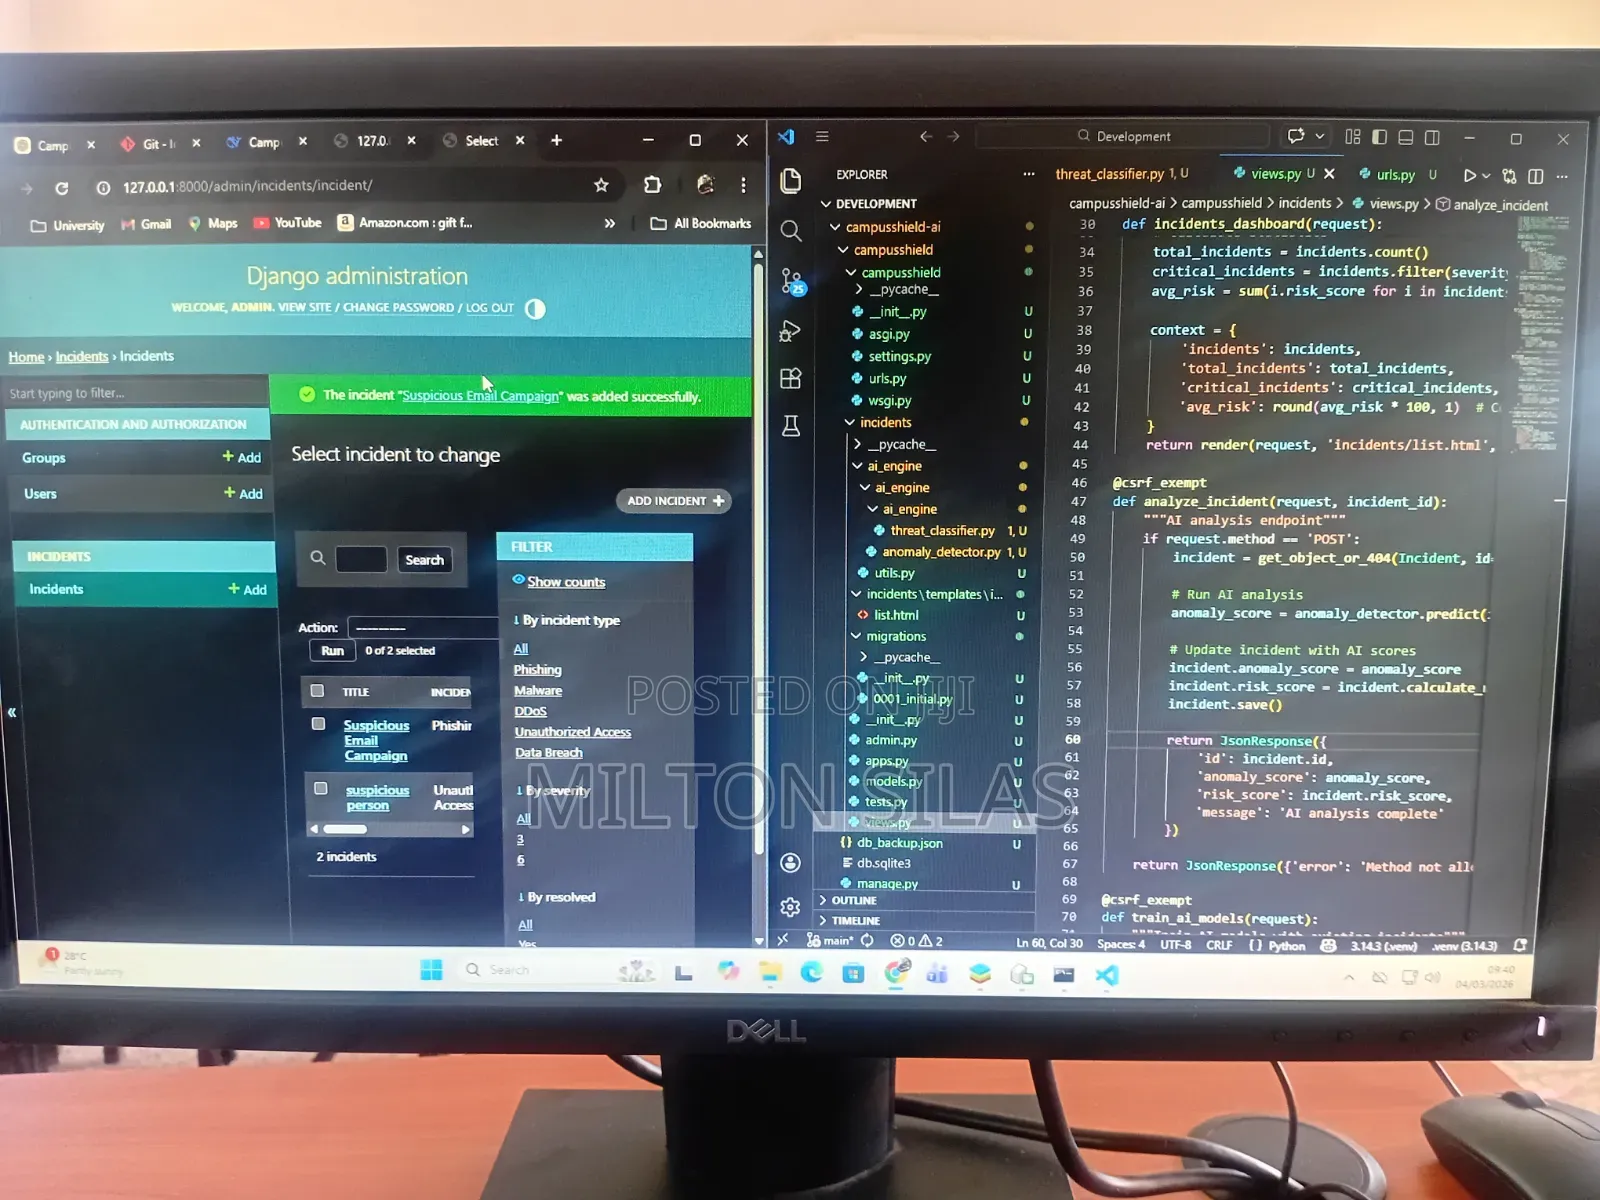Switch to the Git browser tab
The image size is (1600, 1200).
click(x=160, y=144)
